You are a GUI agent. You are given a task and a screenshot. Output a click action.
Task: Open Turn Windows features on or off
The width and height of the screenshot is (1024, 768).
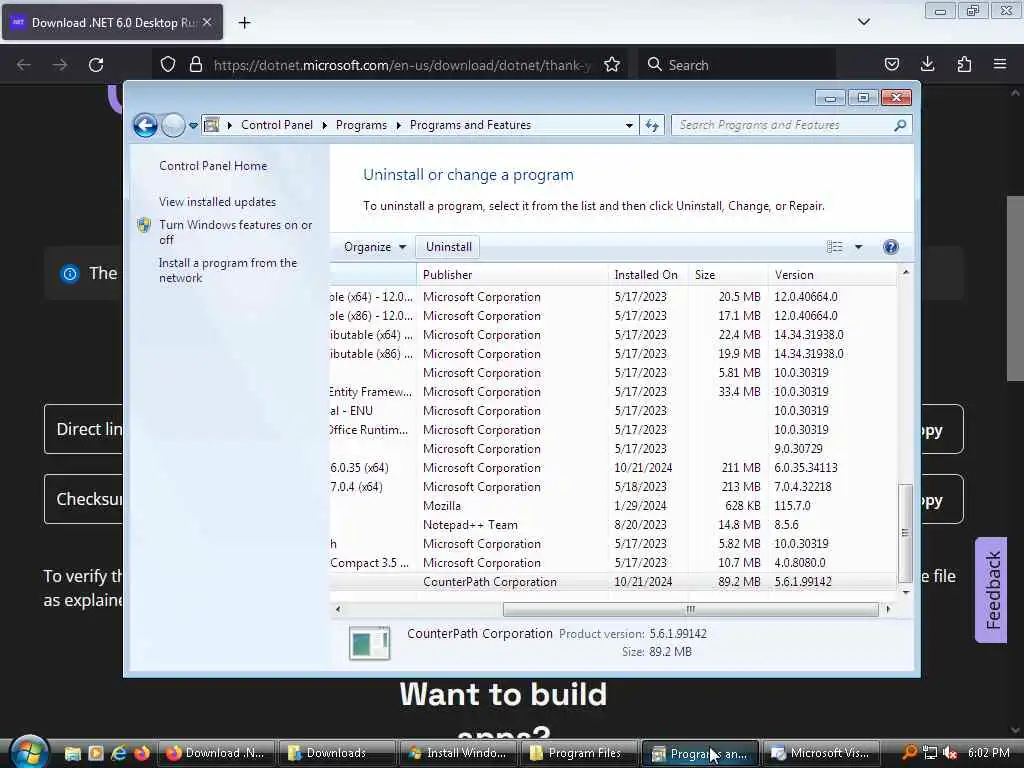coord(236,232)
